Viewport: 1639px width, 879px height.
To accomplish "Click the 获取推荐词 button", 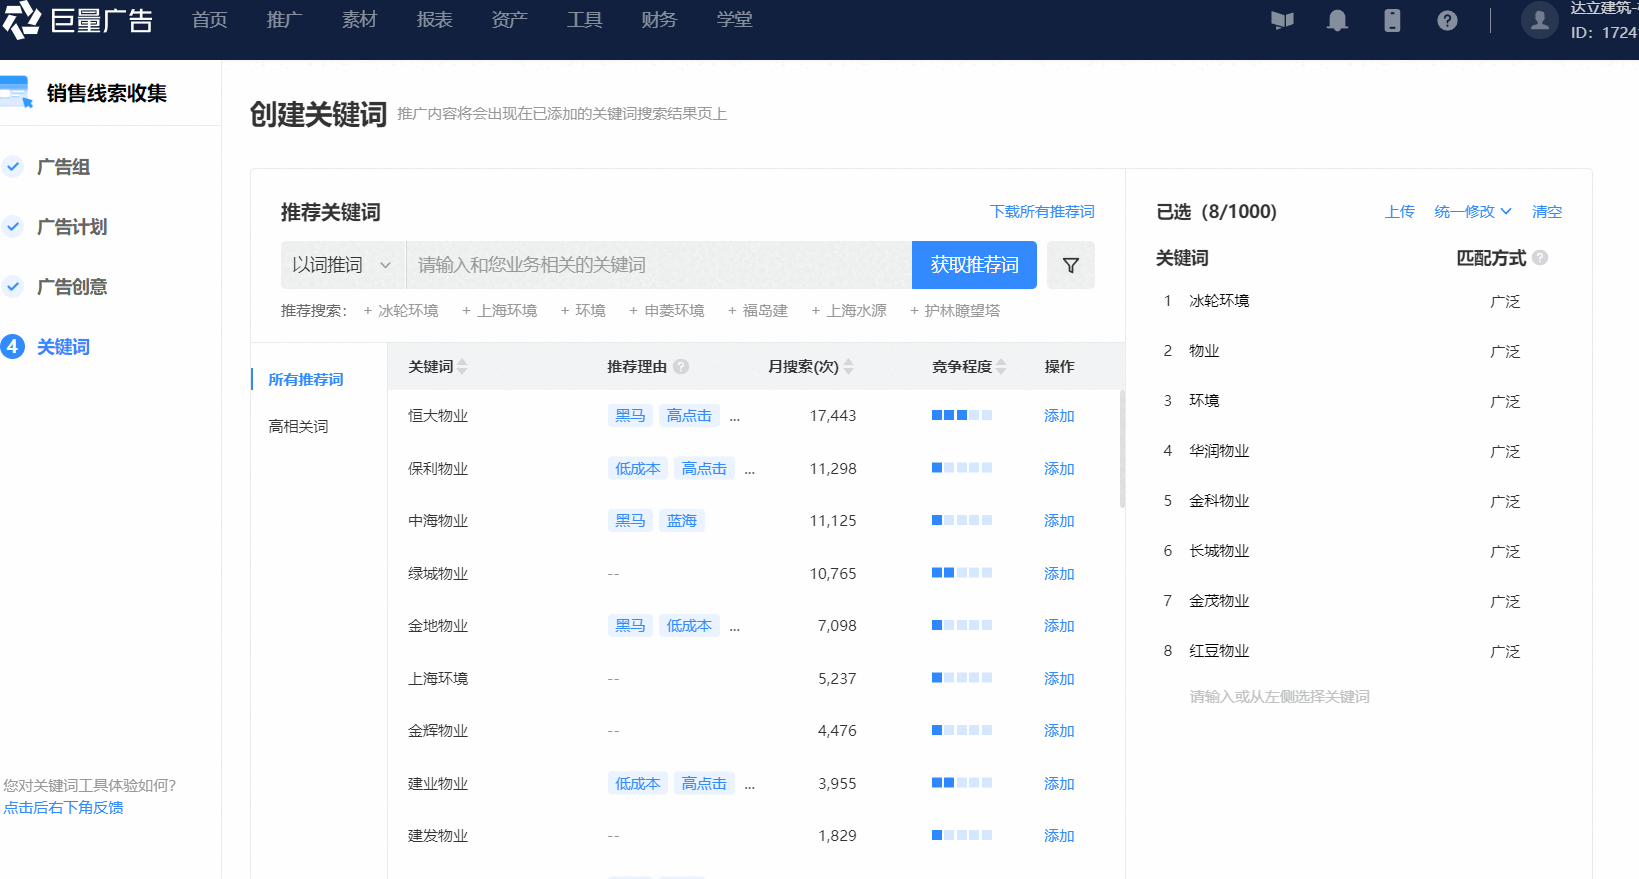I will pyautogui.click(x=974, y=265).
